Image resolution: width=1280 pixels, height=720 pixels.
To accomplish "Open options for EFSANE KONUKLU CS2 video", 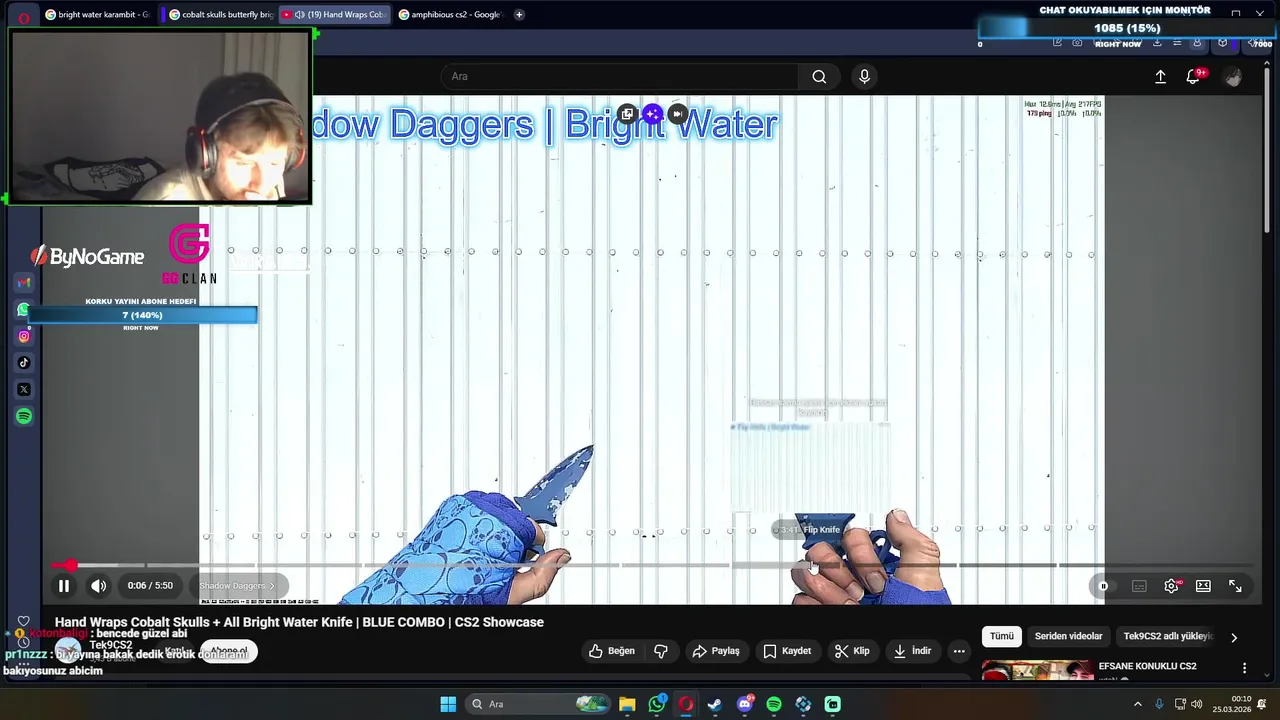I will [x=1244, y=668].
